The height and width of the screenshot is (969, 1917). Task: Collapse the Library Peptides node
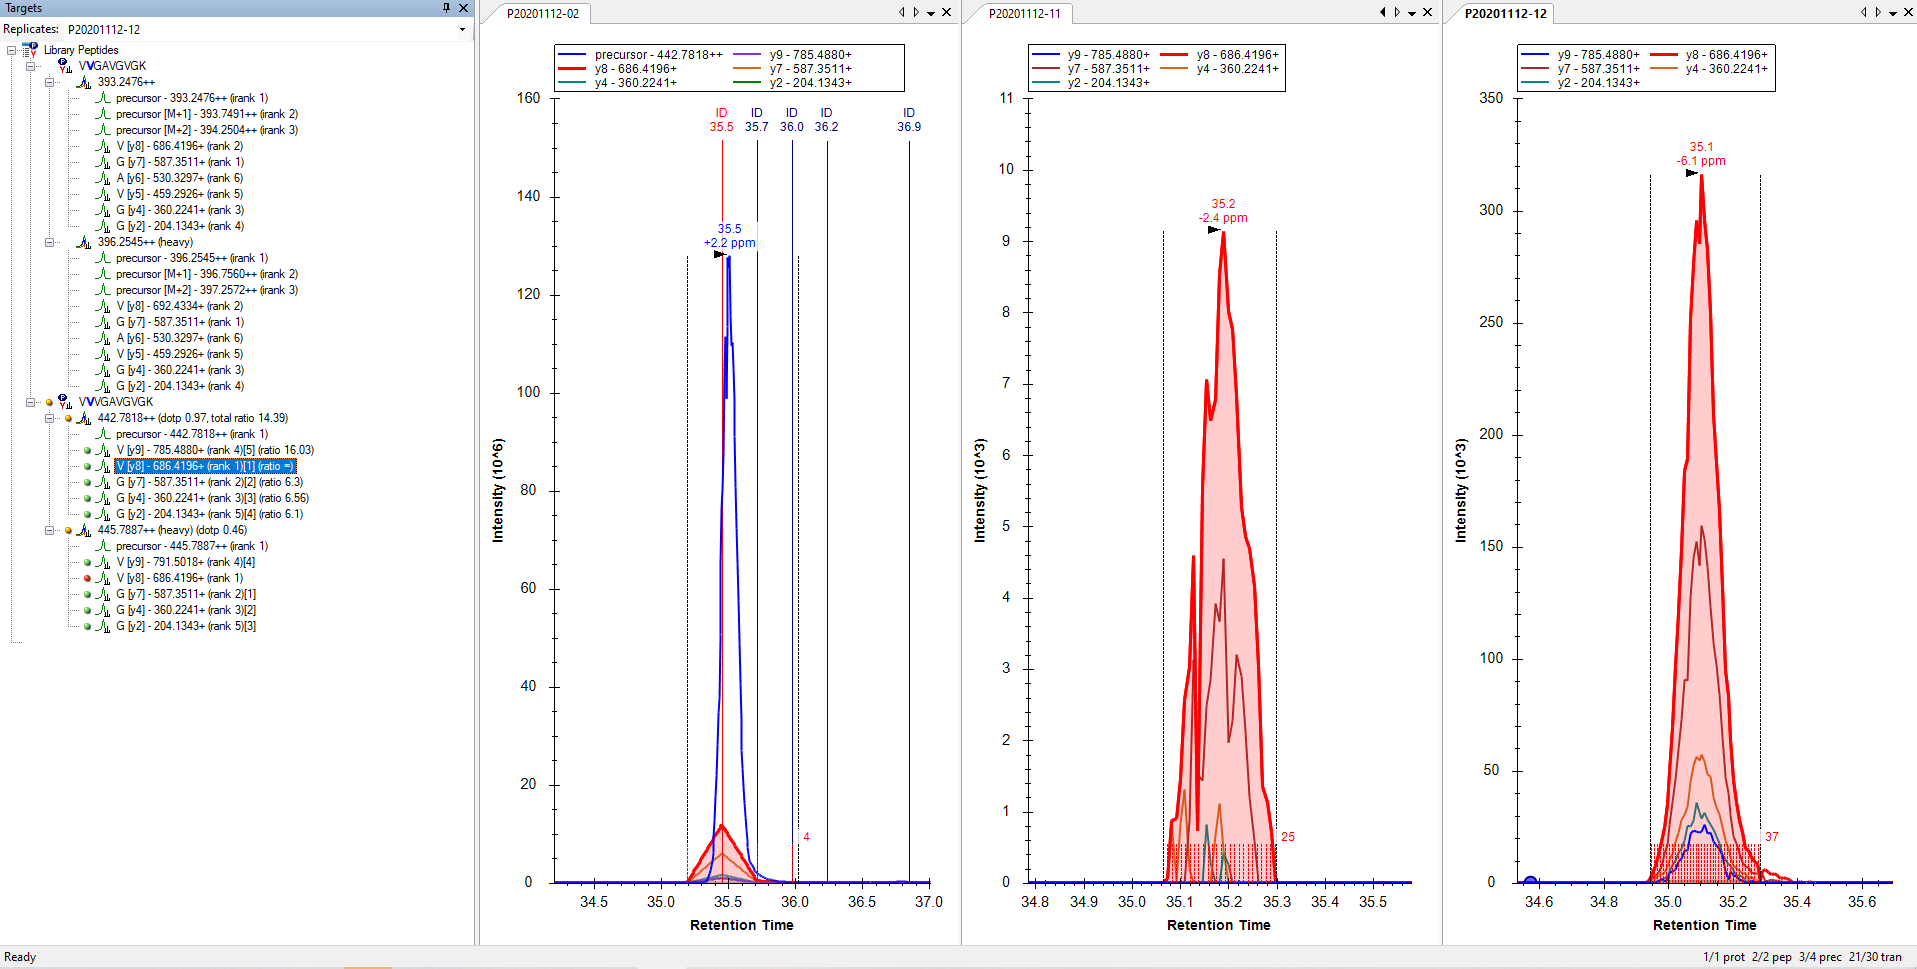[x=12, y=50]
